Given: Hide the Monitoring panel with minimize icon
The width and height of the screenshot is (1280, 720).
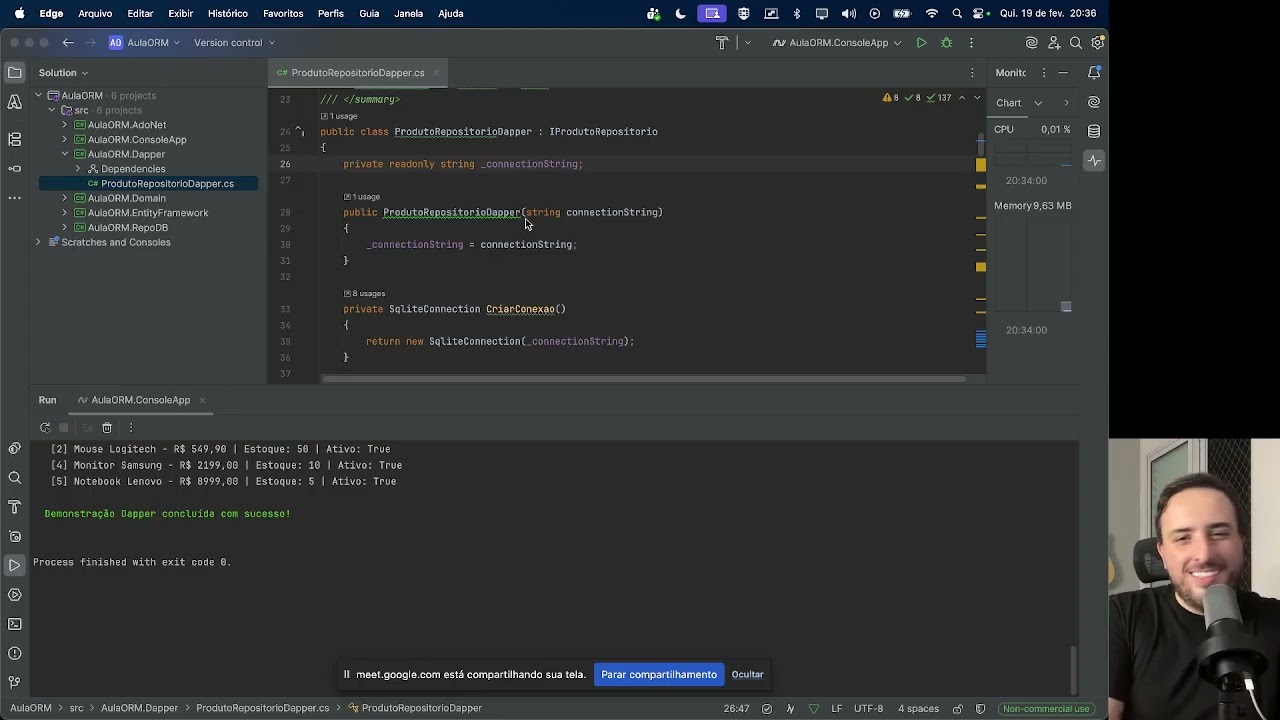Looking at the screenshot, I should click(1063, 73).
